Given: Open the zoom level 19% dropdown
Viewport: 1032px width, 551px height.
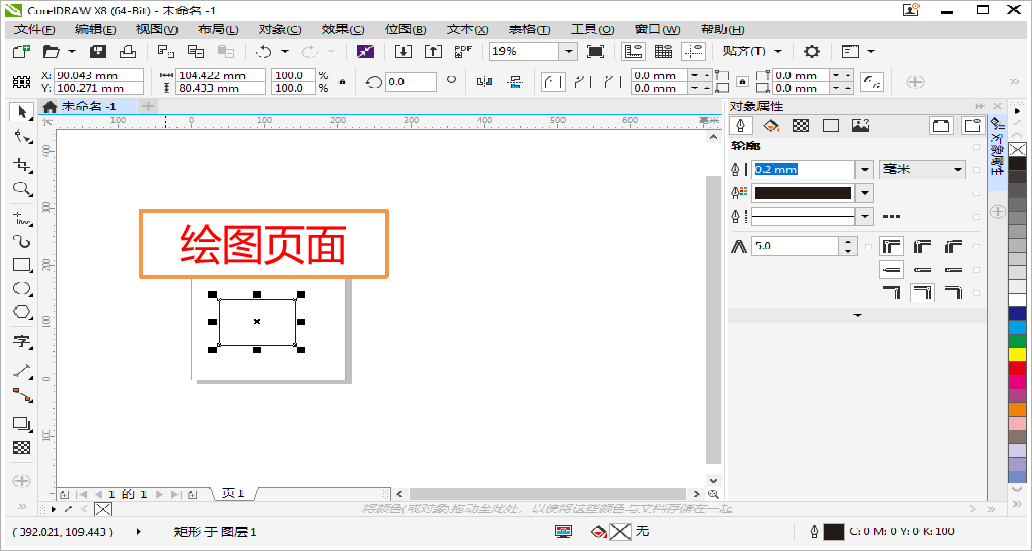Looking at the screenshot, I should click(x=568, y=51).
